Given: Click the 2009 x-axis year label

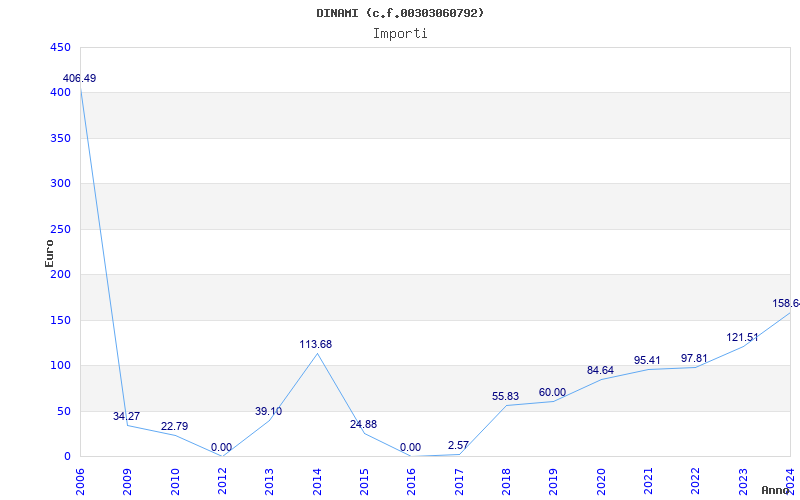Looking at the screenshot, I should coord(128,482).
